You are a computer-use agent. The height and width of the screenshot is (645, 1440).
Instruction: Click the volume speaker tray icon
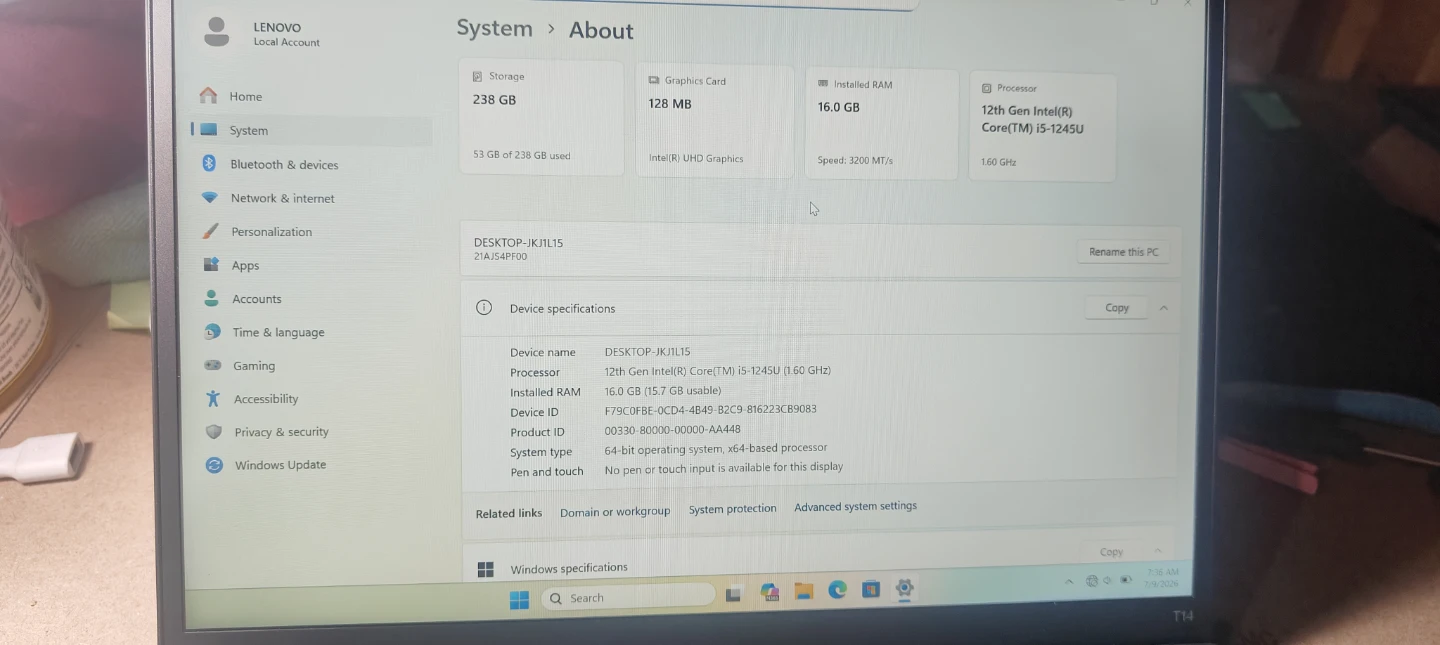tap(1108, 580)
